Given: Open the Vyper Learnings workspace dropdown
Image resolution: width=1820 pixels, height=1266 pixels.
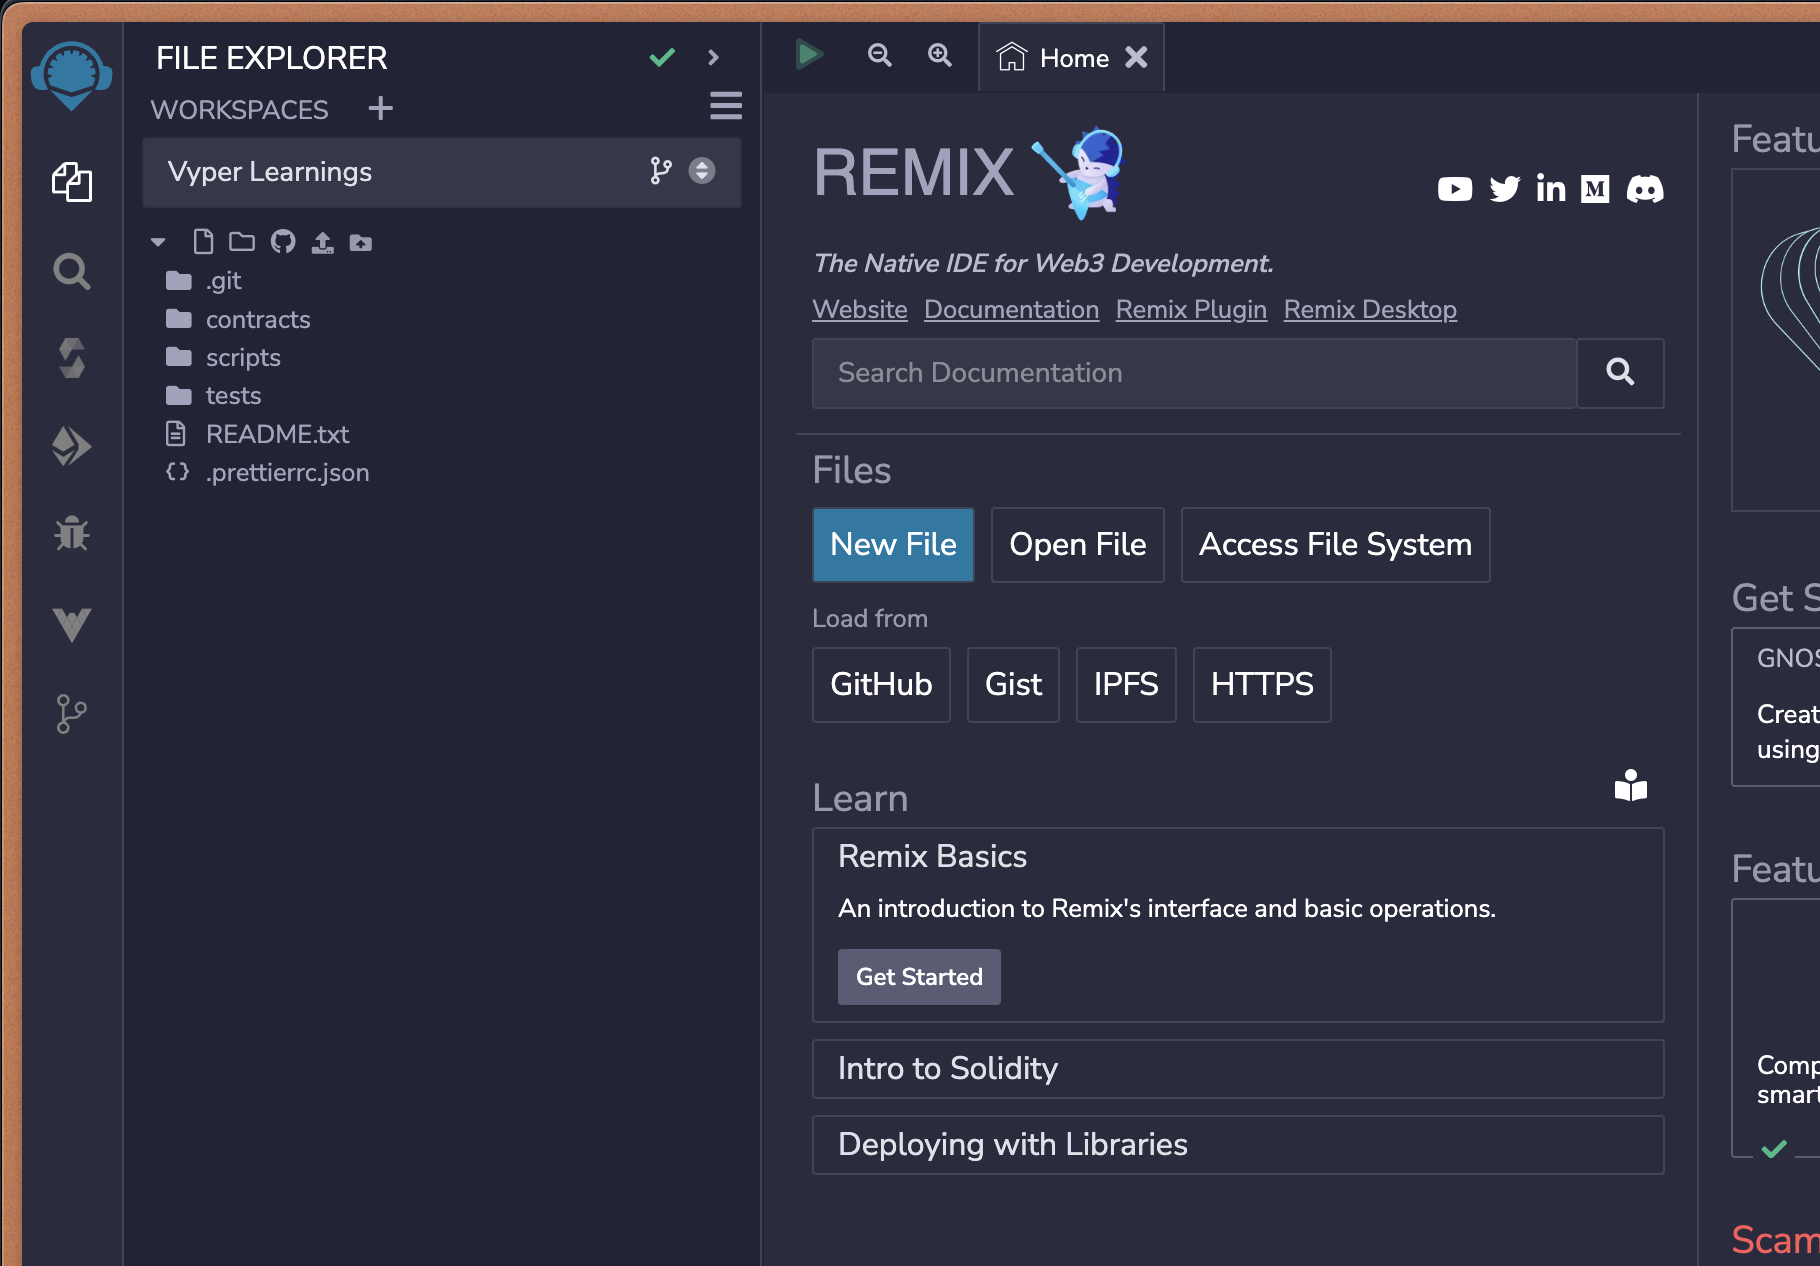Looking at the screenshot, I should click(x=442, y=172).
